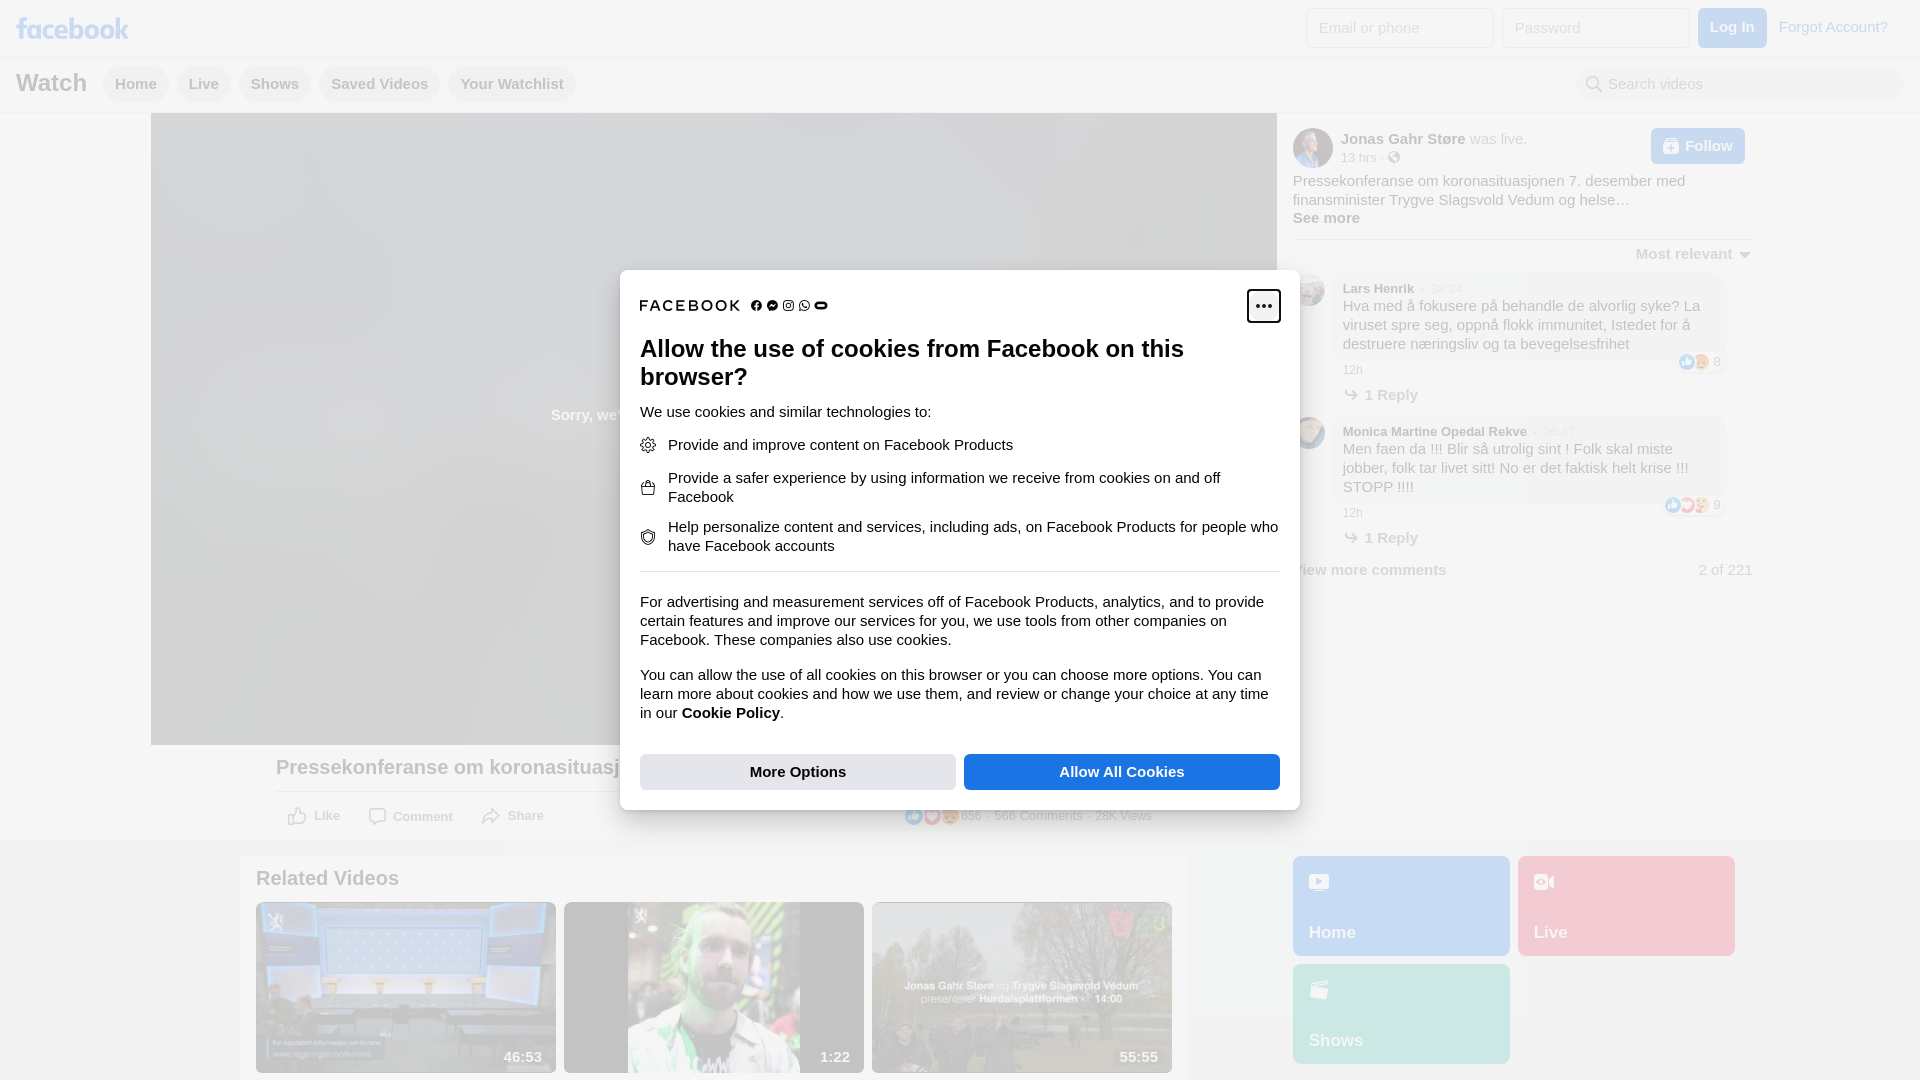Open the 46:53 related video thumbnail

pos(405,988)
